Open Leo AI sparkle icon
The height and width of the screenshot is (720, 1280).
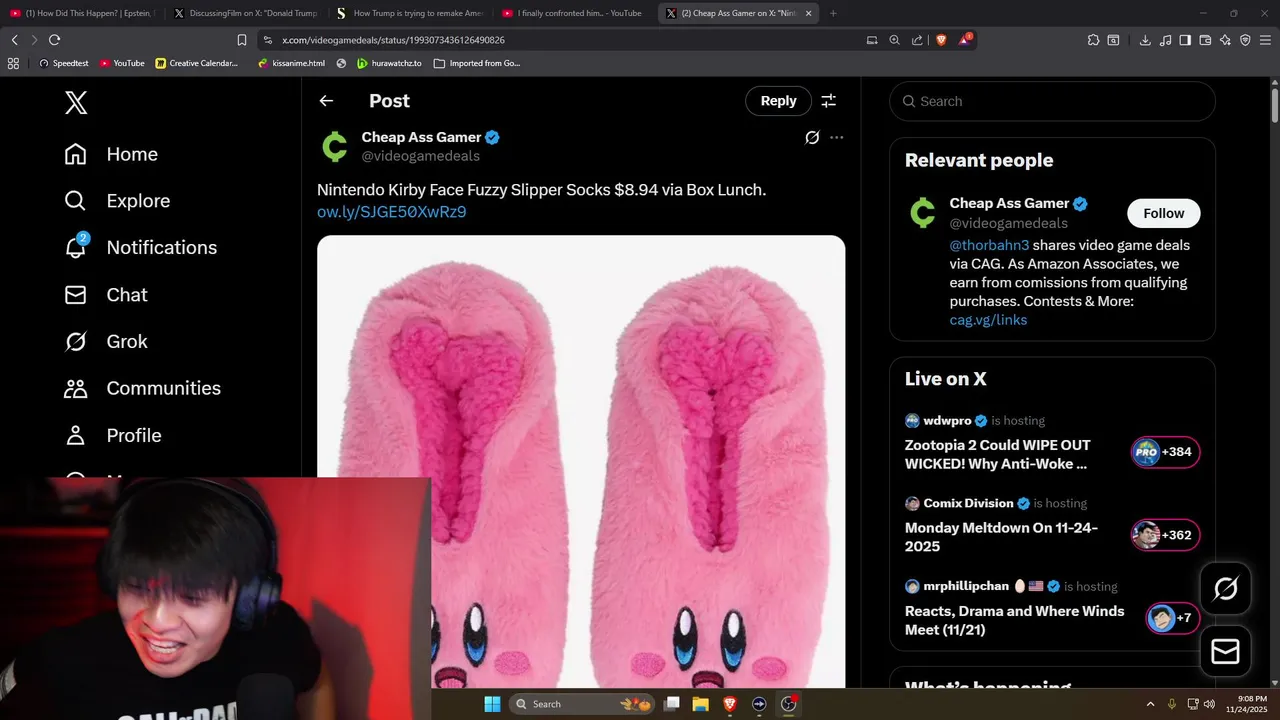coord(1225,40)
